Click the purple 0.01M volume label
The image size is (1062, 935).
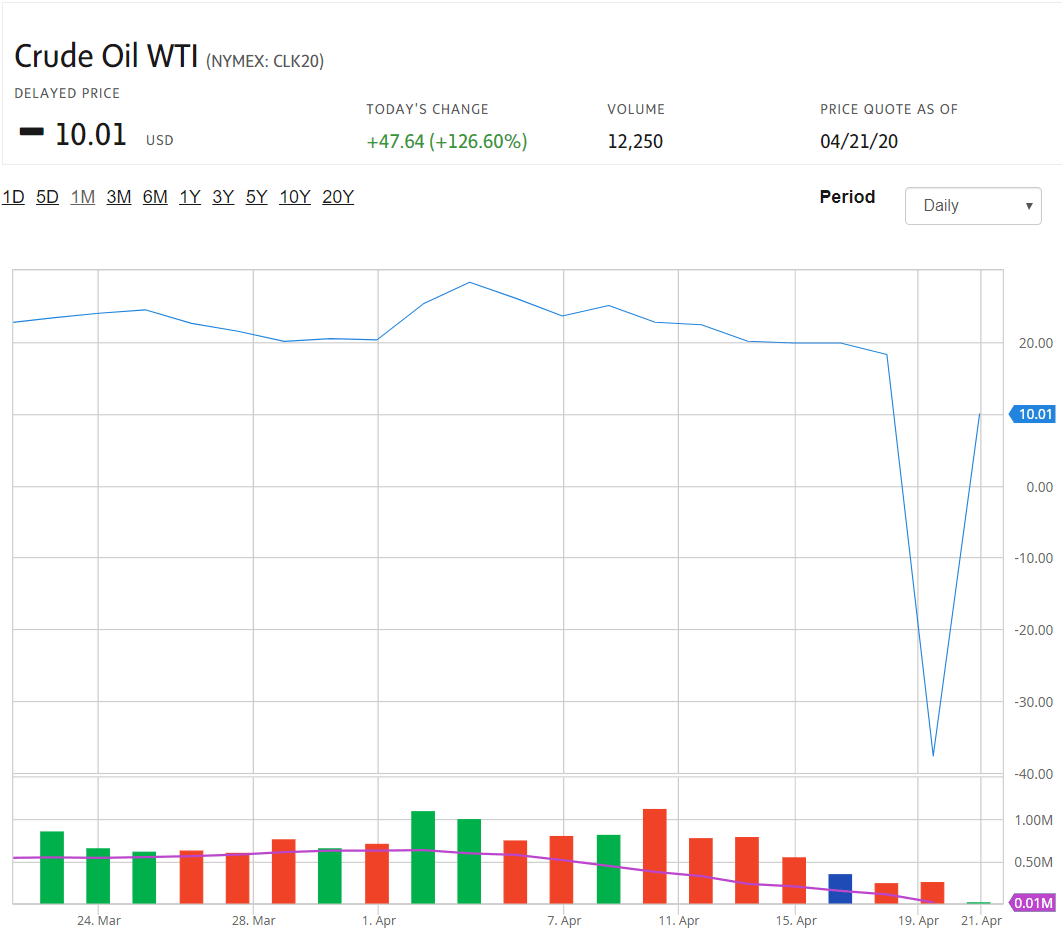pos(1033,904)
